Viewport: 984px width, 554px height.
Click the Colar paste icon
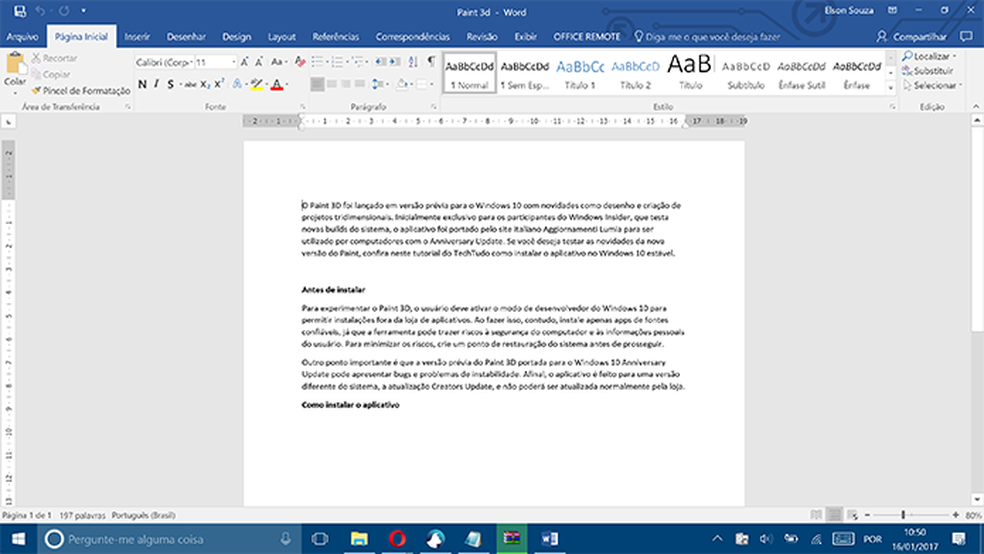click(15, 63)
